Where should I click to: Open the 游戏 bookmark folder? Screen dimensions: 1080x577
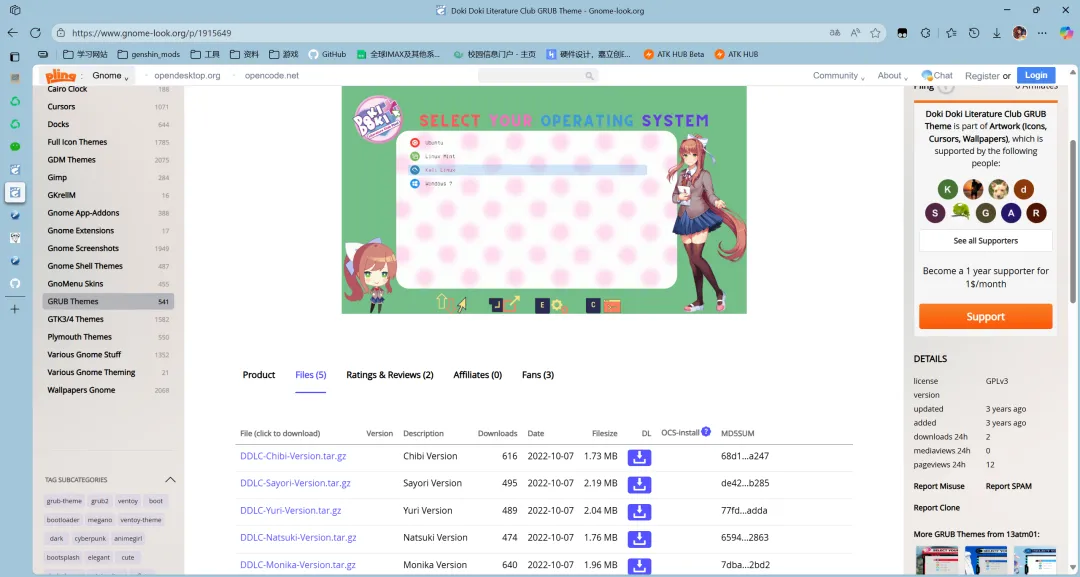[284, 54]
